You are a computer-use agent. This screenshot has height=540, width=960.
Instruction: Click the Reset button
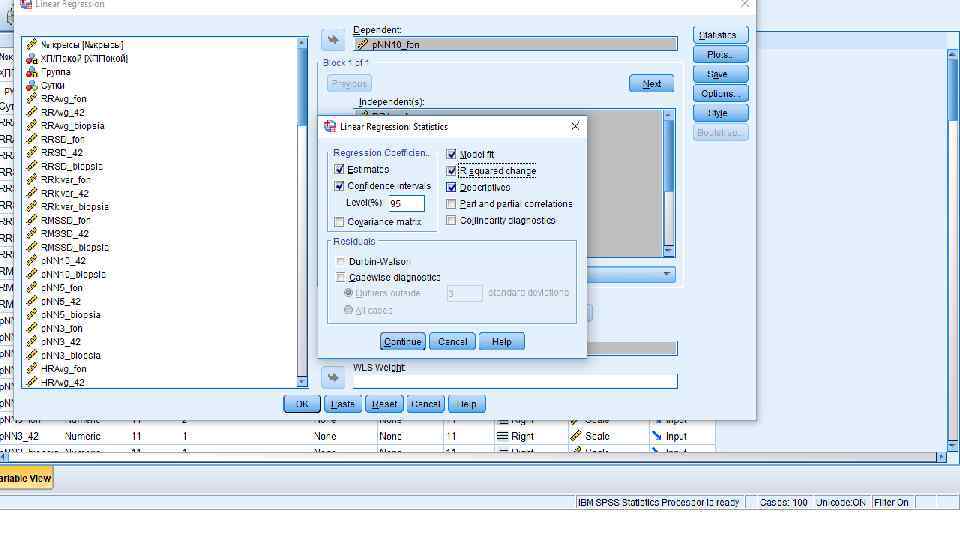(x=384, y=404)
